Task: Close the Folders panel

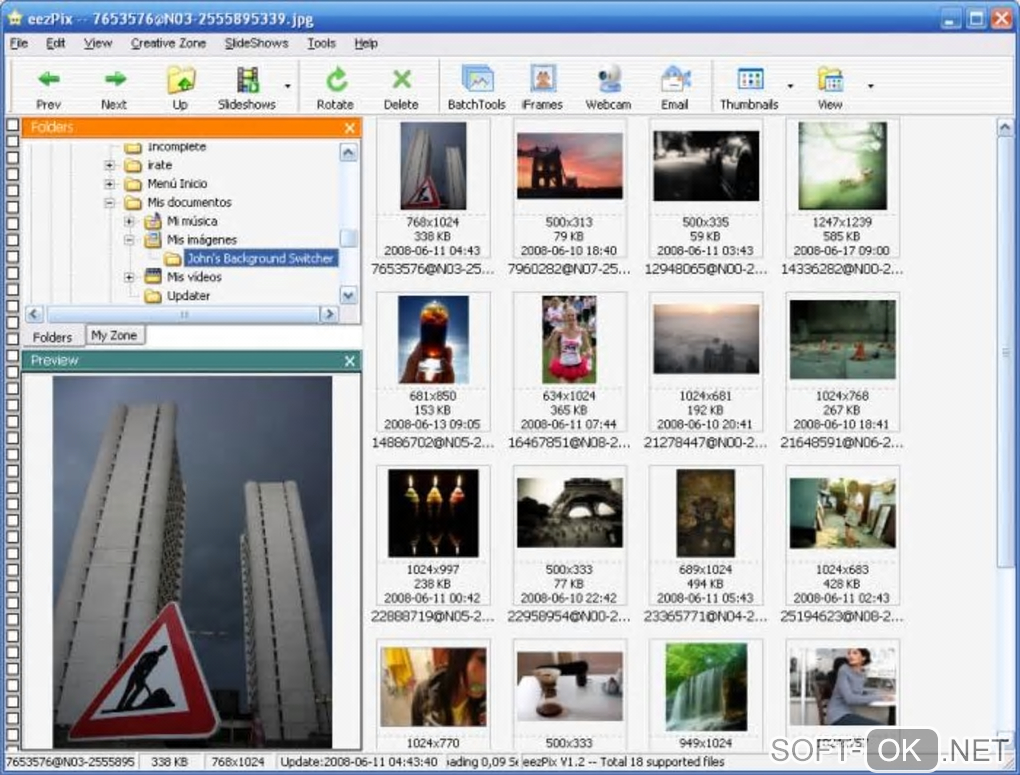Action: tap(349, 128)
